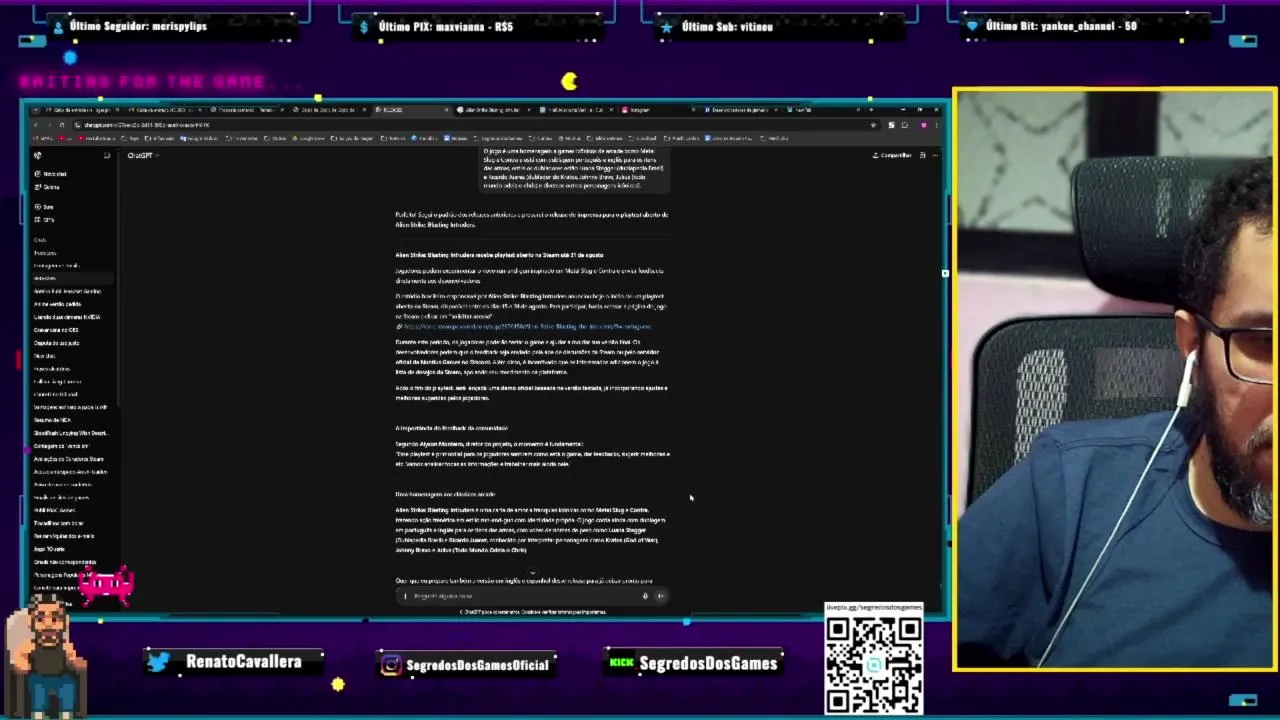Switch to the Desenvolvedores de games tab
This screenshot has height=720, width=1280.
tap(740, 110)
